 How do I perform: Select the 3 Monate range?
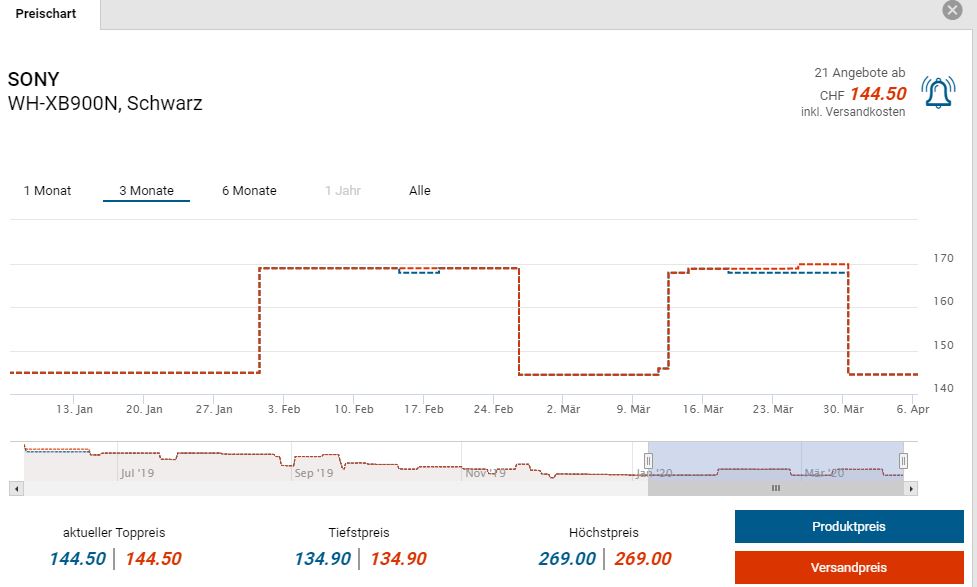coord(146,191)
